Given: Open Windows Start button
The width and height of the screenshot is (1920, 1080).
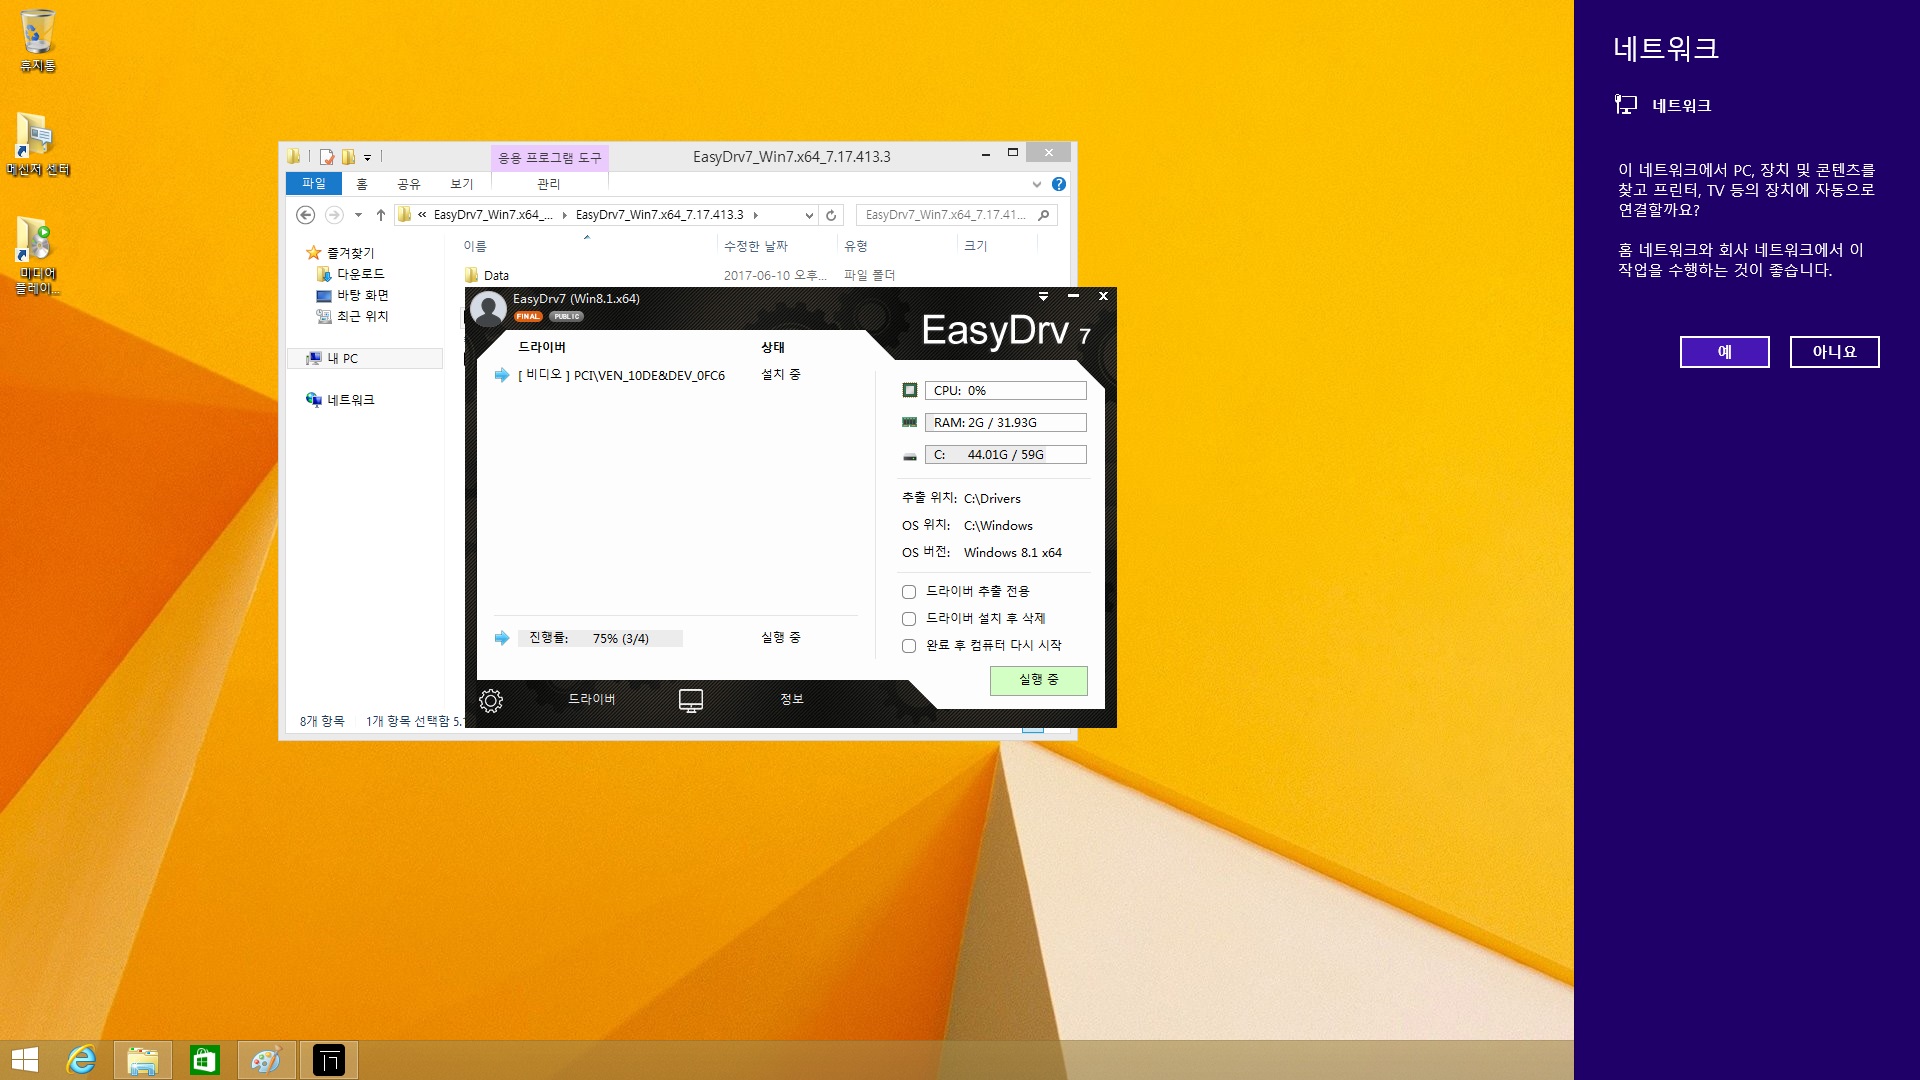Looking at the screenshot, I should [25, 1060].
